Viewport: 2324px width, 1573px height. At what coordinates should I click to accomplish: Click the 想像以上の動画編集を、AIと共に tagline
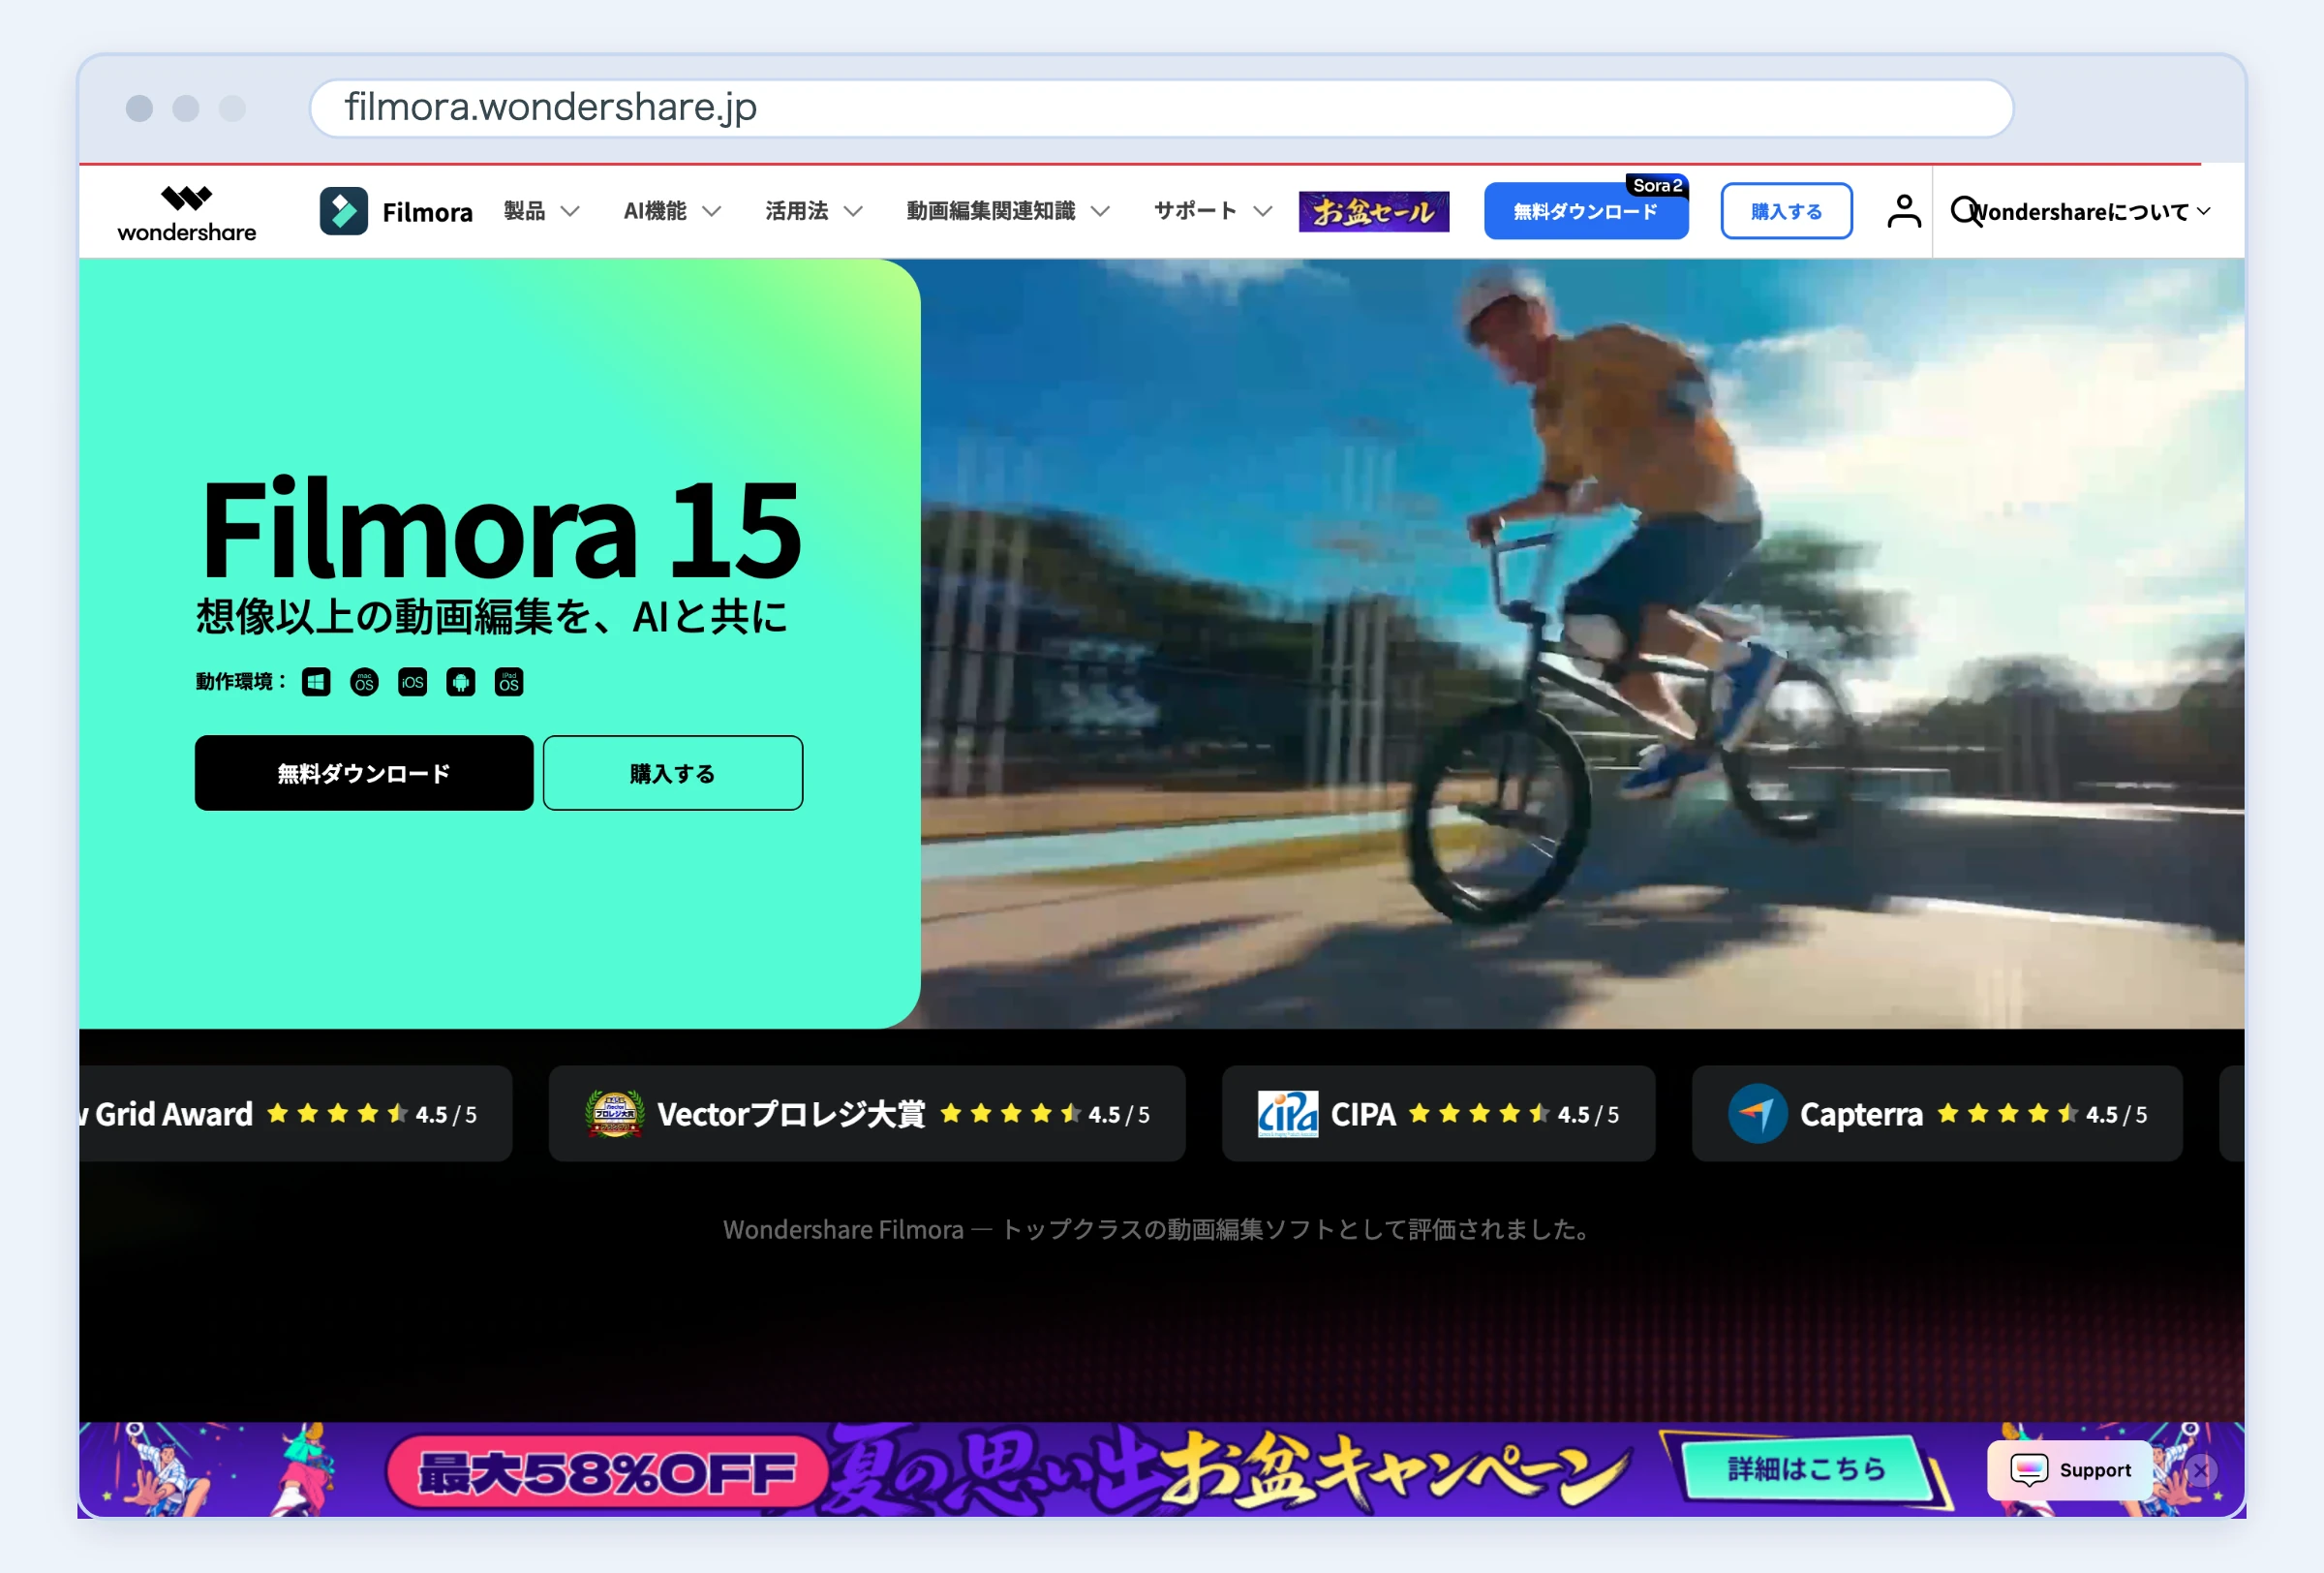[x=491, y=615]
